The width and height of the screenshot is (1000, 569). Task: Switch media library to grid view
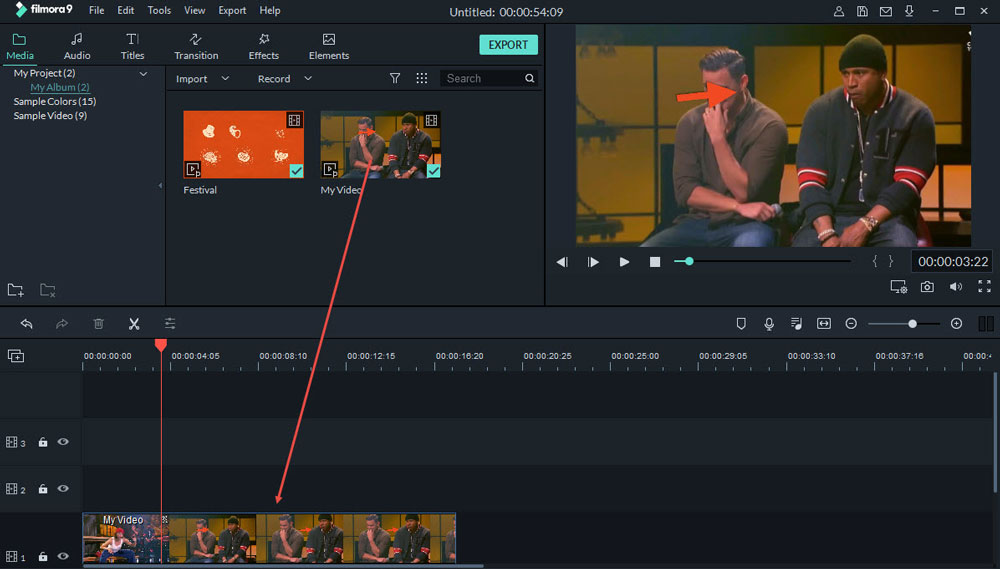pyautogui.click(x=422, y=78)
